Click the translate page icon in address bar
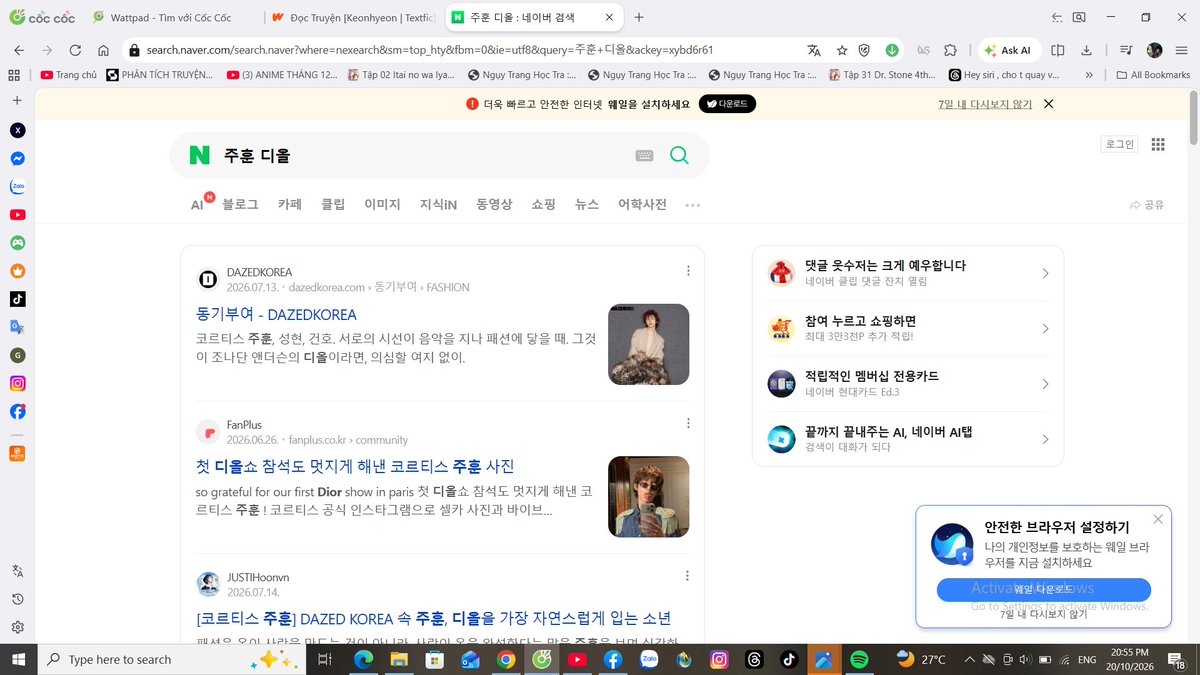The height and width of the screenshot is (675, 1200). [x=814, y=50]
